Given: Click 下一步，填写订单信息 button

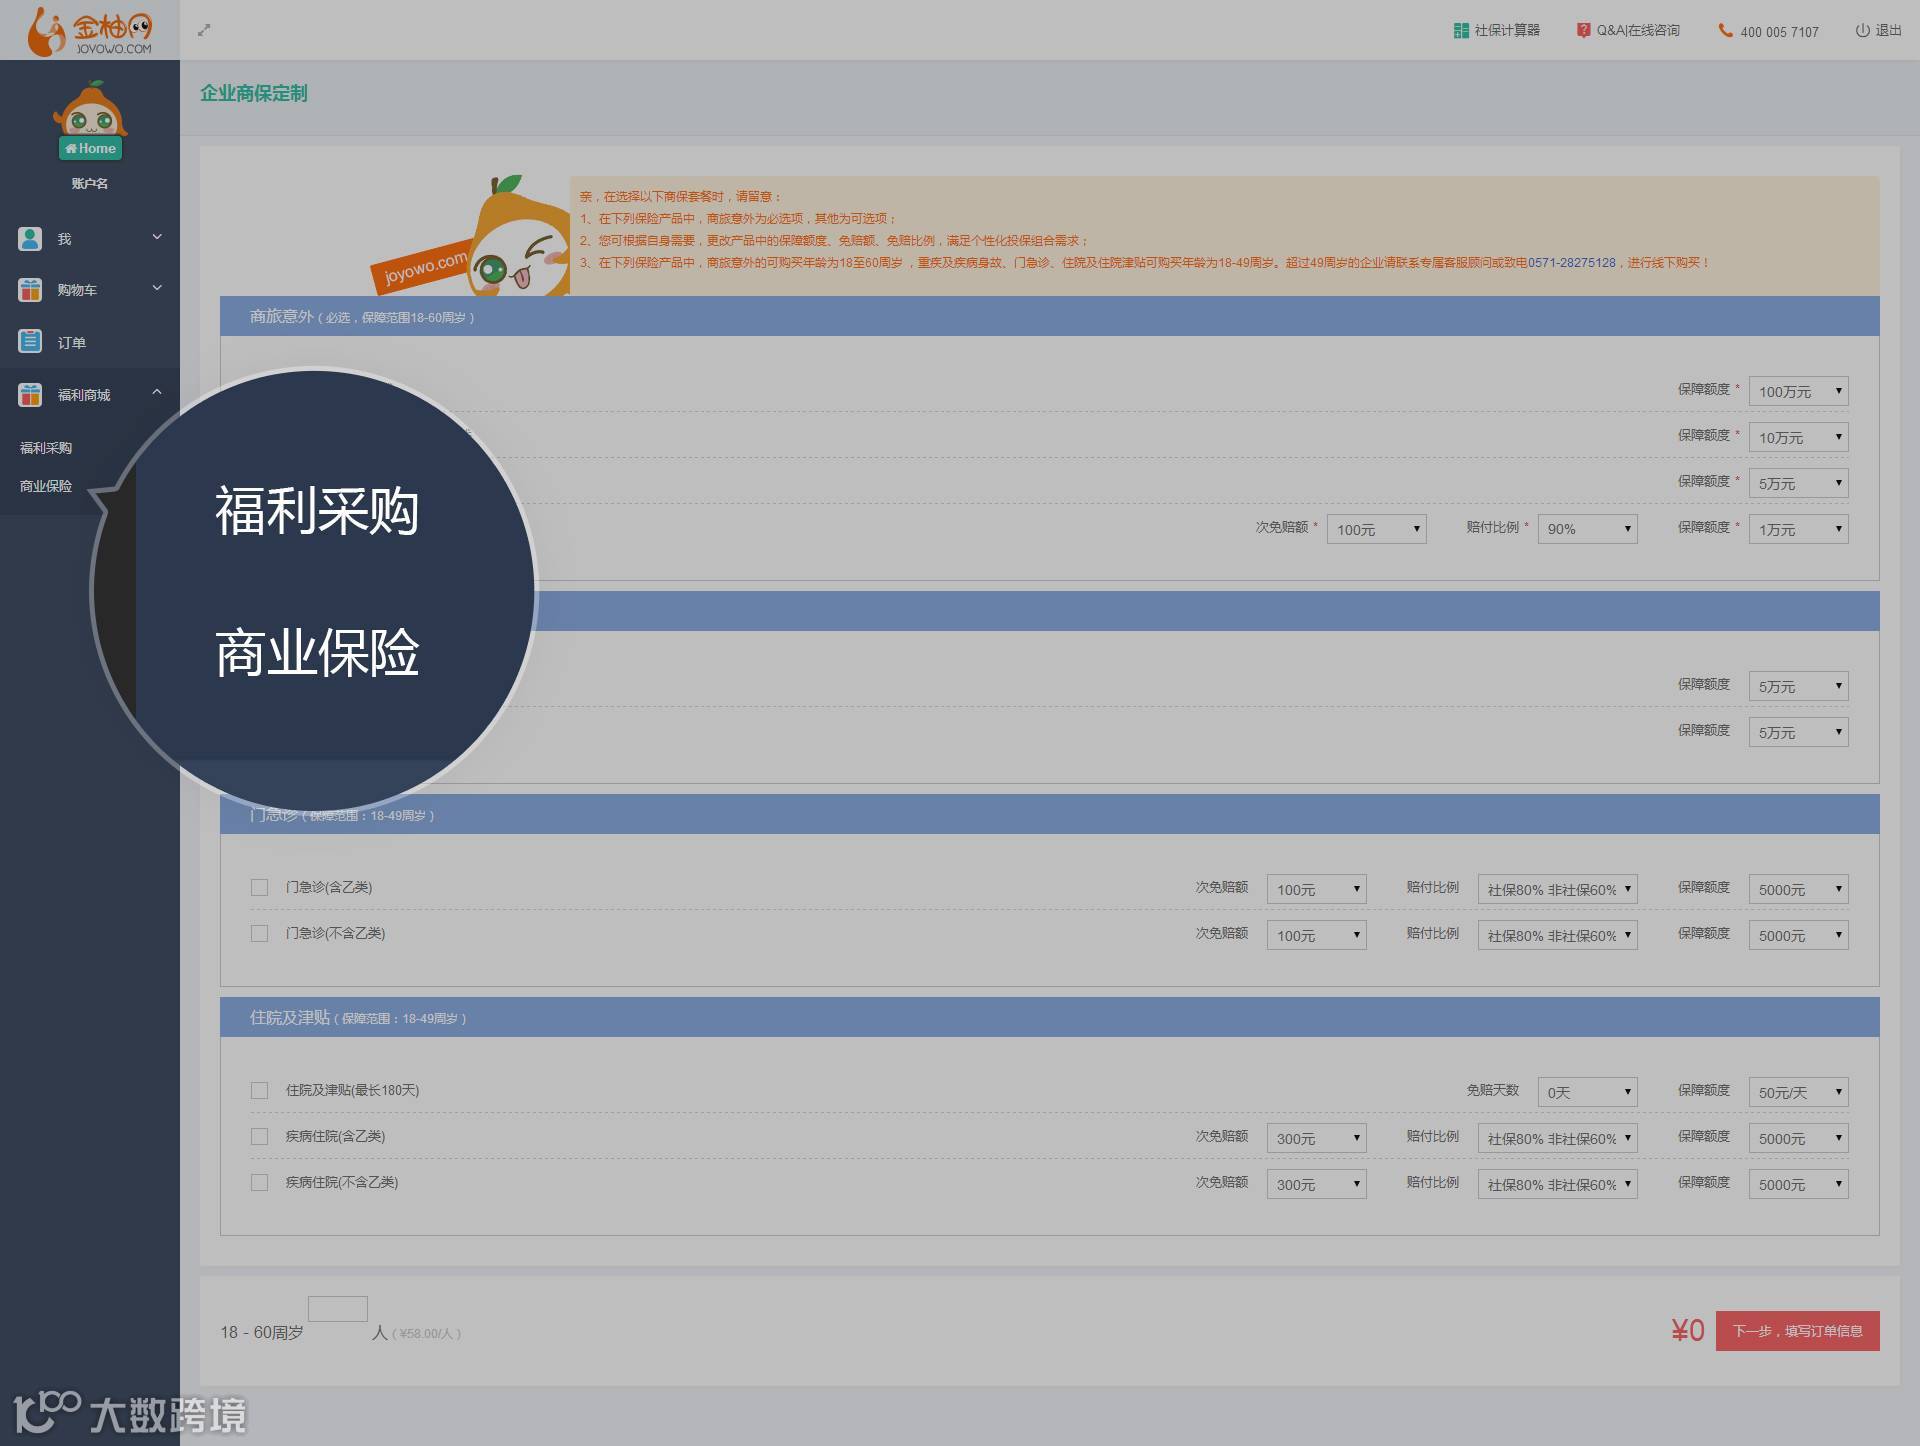Looking at the screenshot, I should coord(1797,1331).
